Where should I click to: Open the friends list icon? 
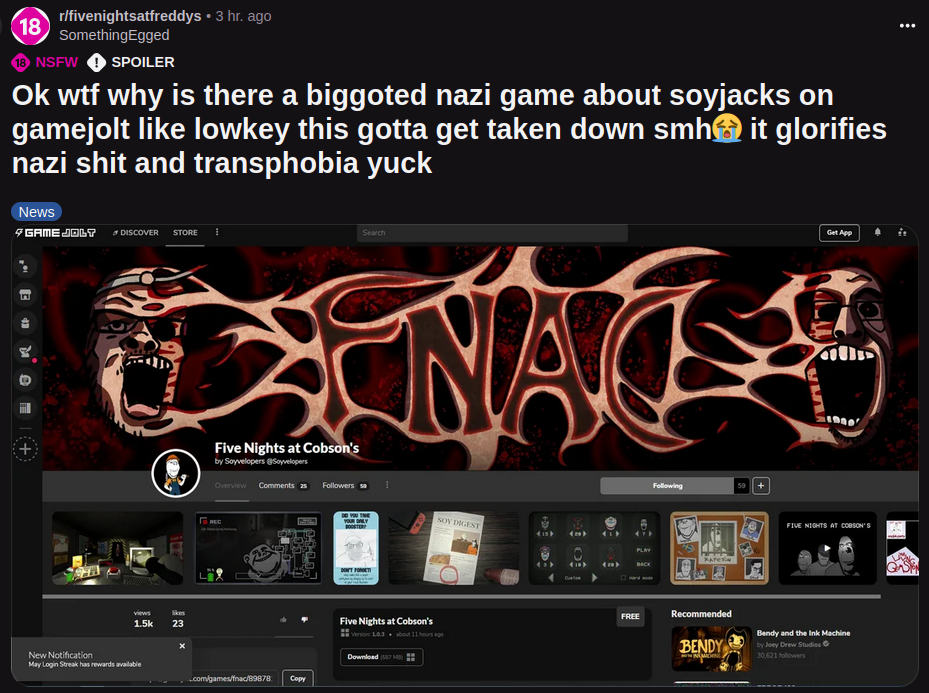[903, 233]
